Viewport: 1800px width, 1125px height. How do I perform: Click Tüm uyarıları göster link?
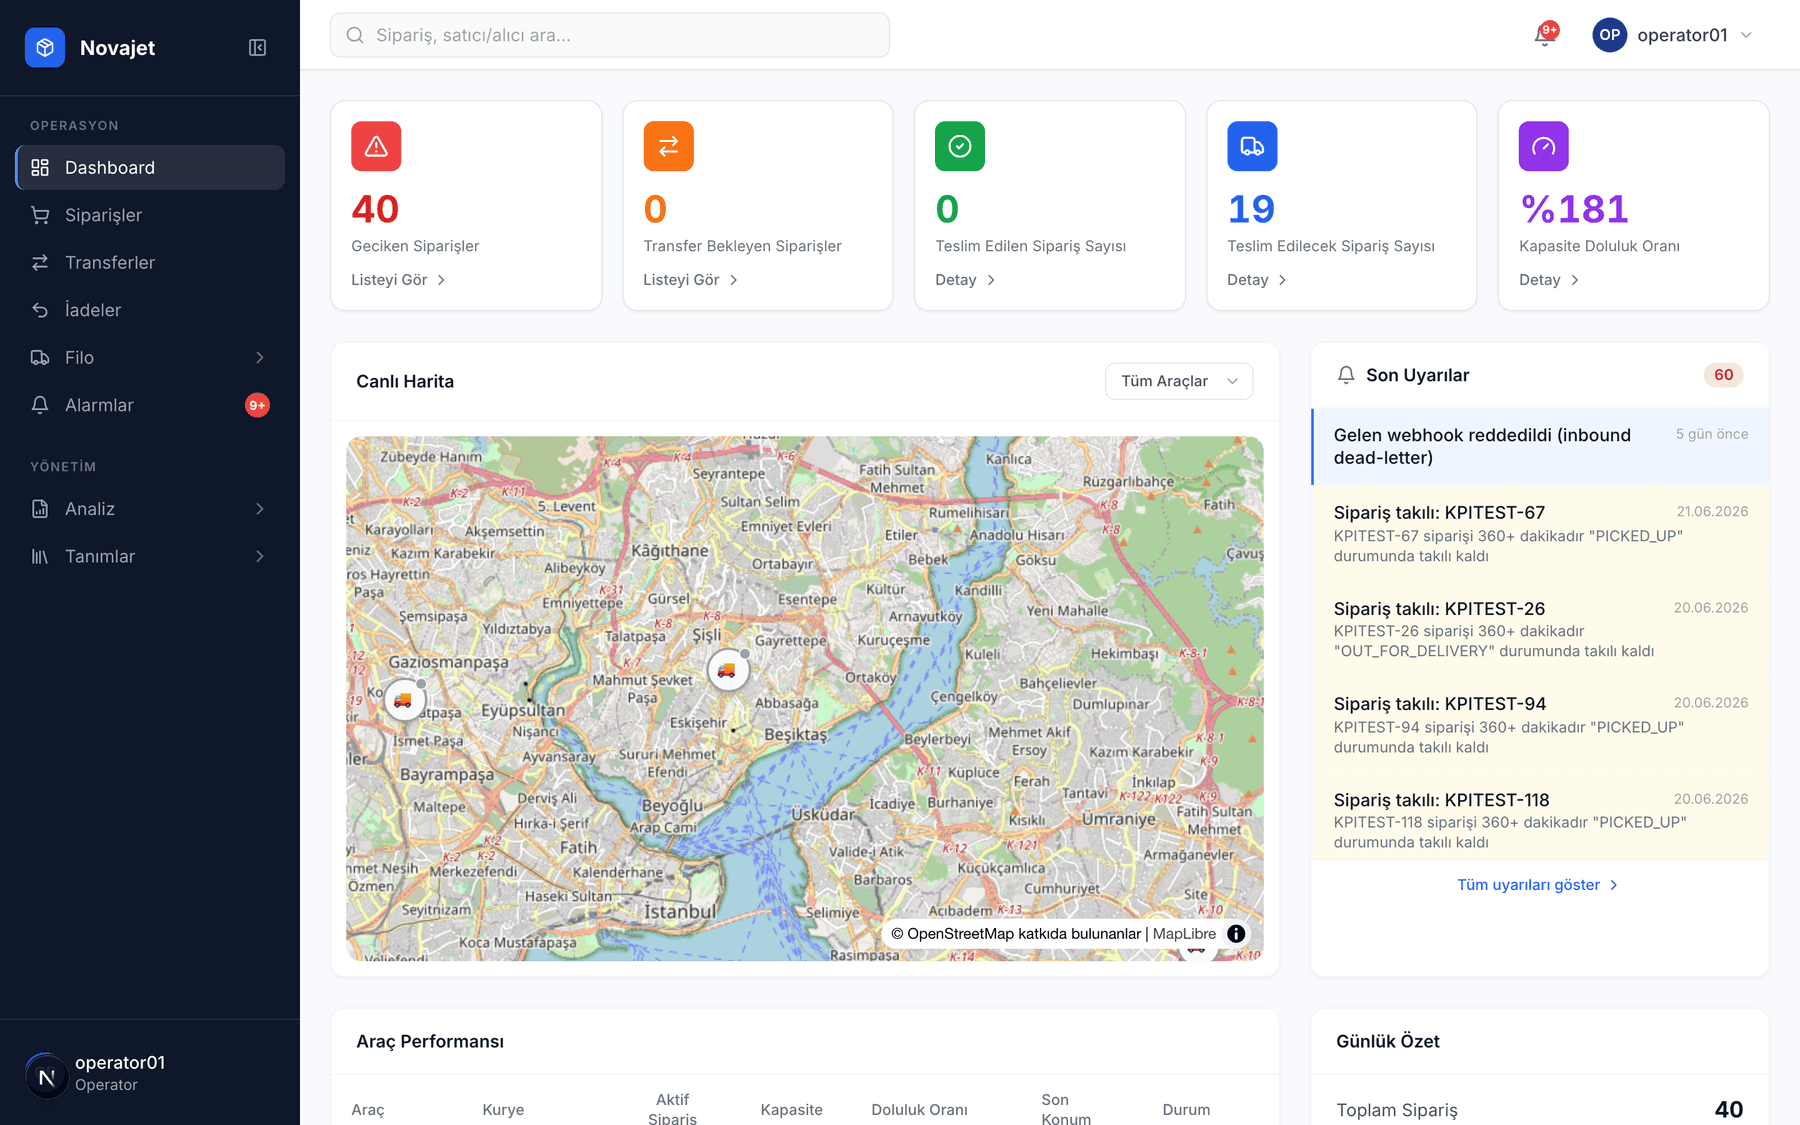click(x=1537, y=885)
